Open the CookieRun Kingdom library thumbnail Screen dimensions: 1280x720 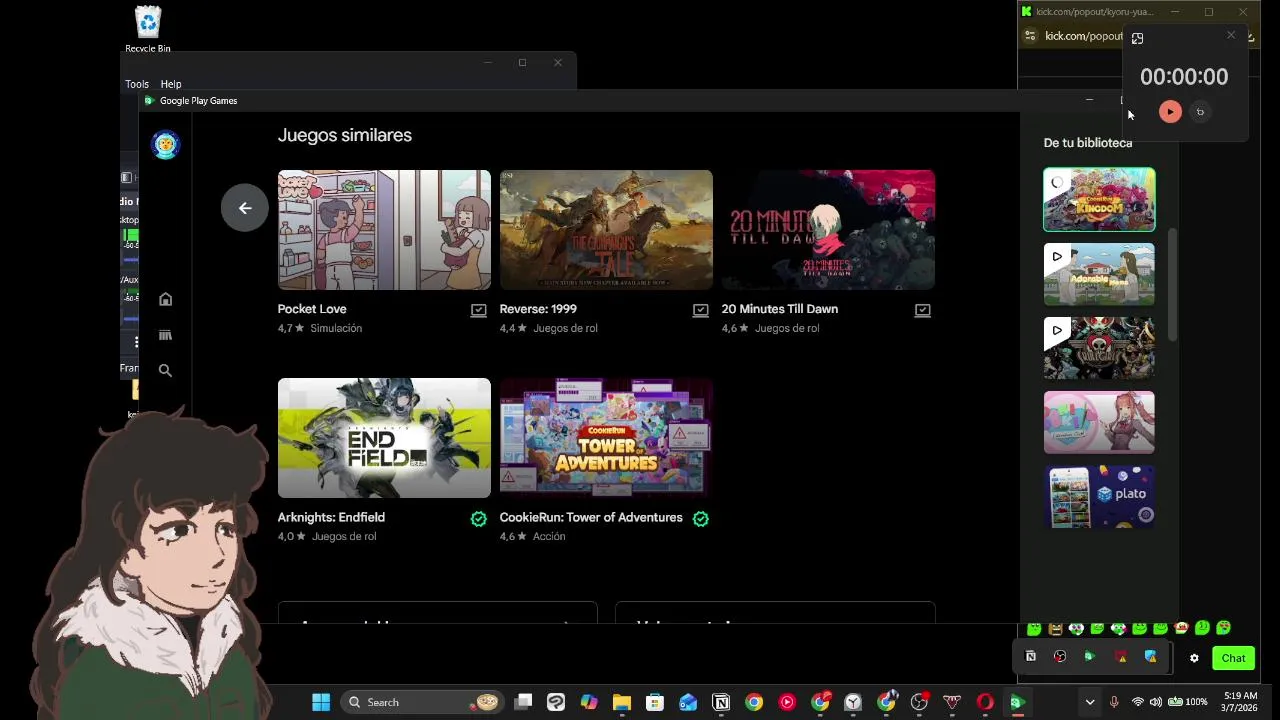coord(1099,200)
